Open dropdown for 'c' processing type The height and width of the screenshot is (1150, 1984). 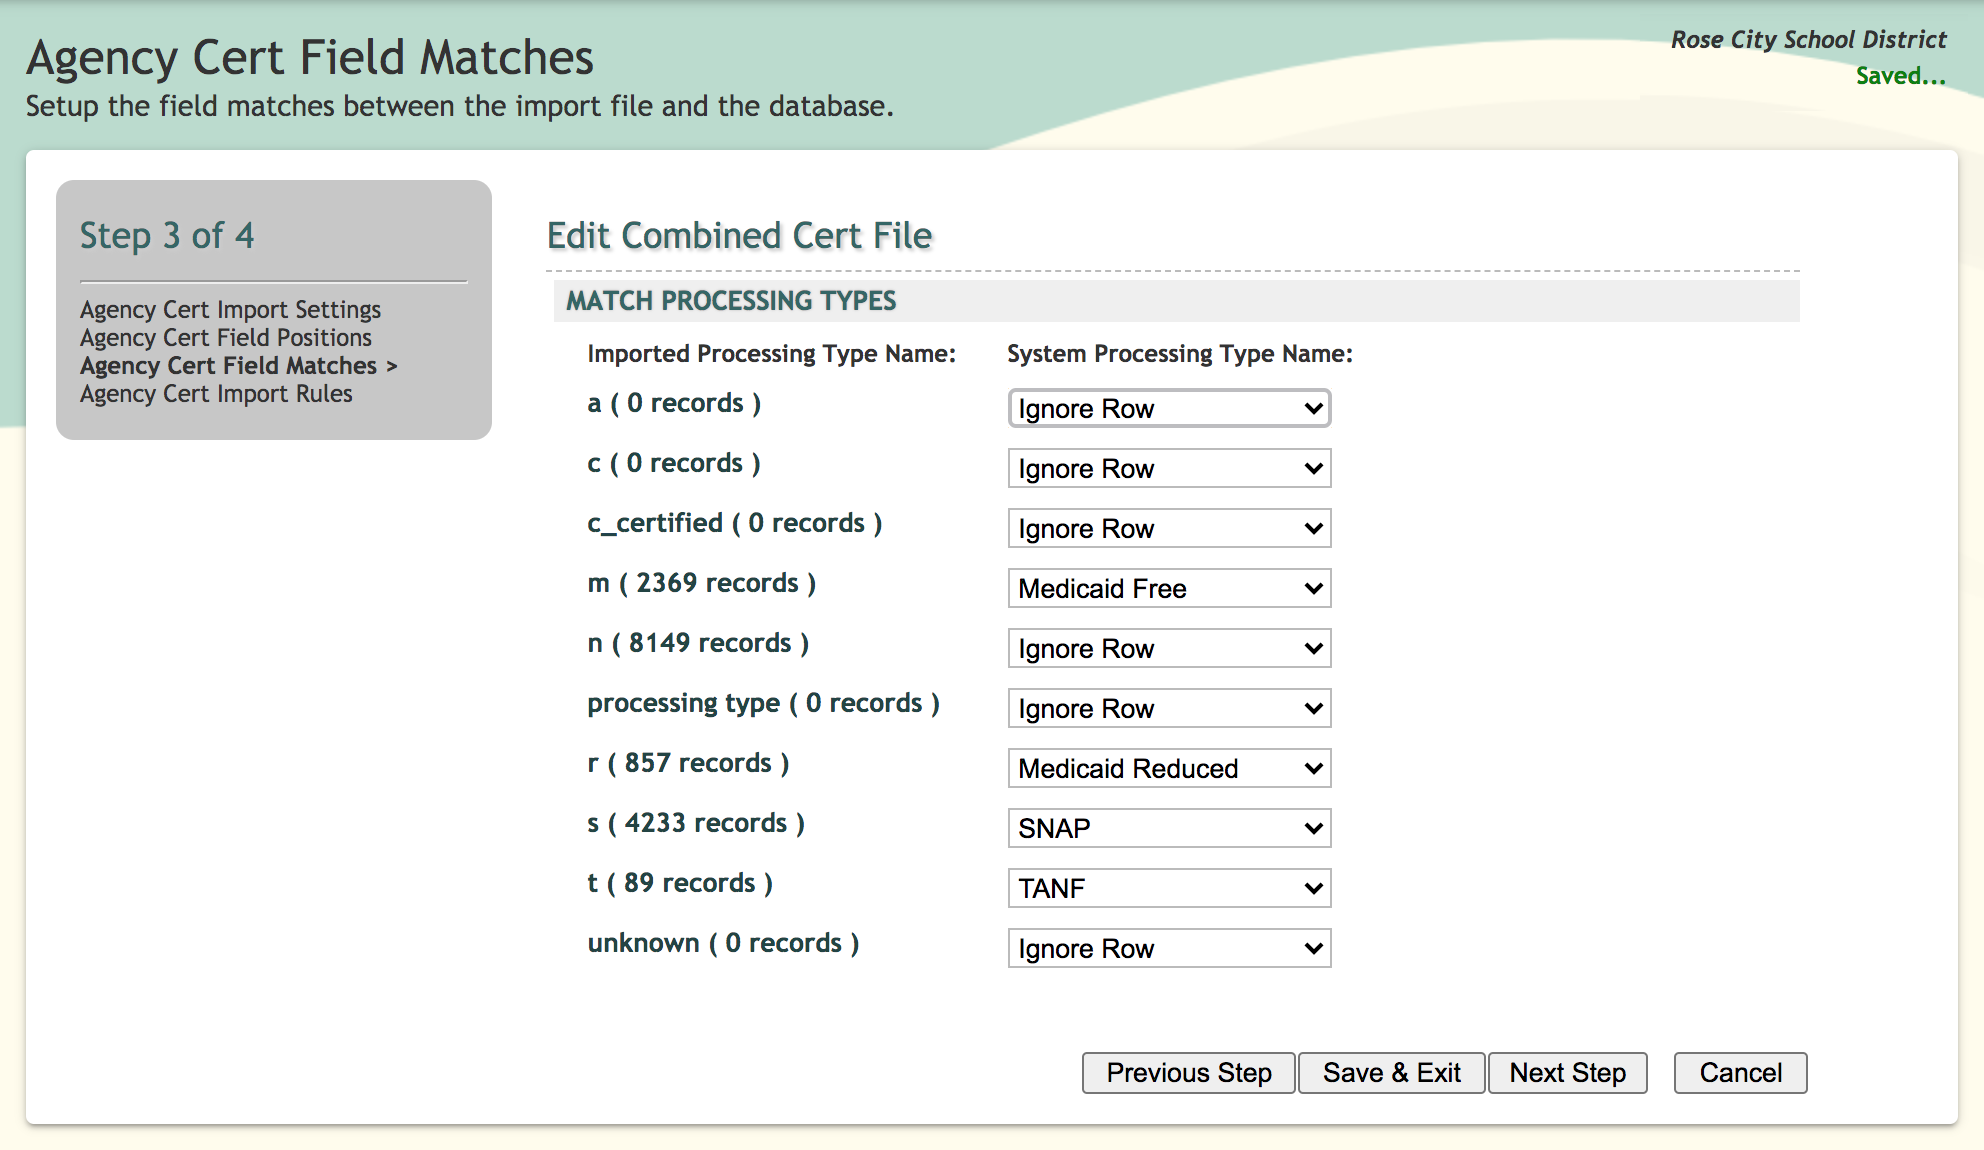click(x=1169, y=468)
